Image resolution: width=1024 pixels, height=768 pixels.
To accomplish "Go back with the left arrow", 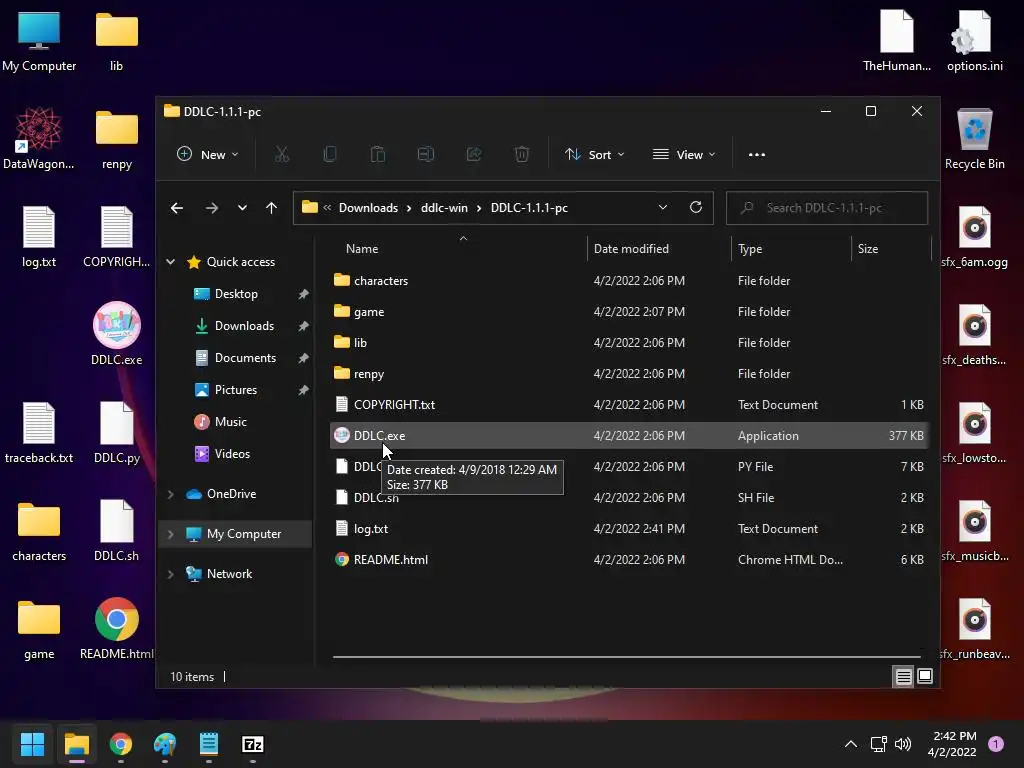I will click(x=177, y=208).
